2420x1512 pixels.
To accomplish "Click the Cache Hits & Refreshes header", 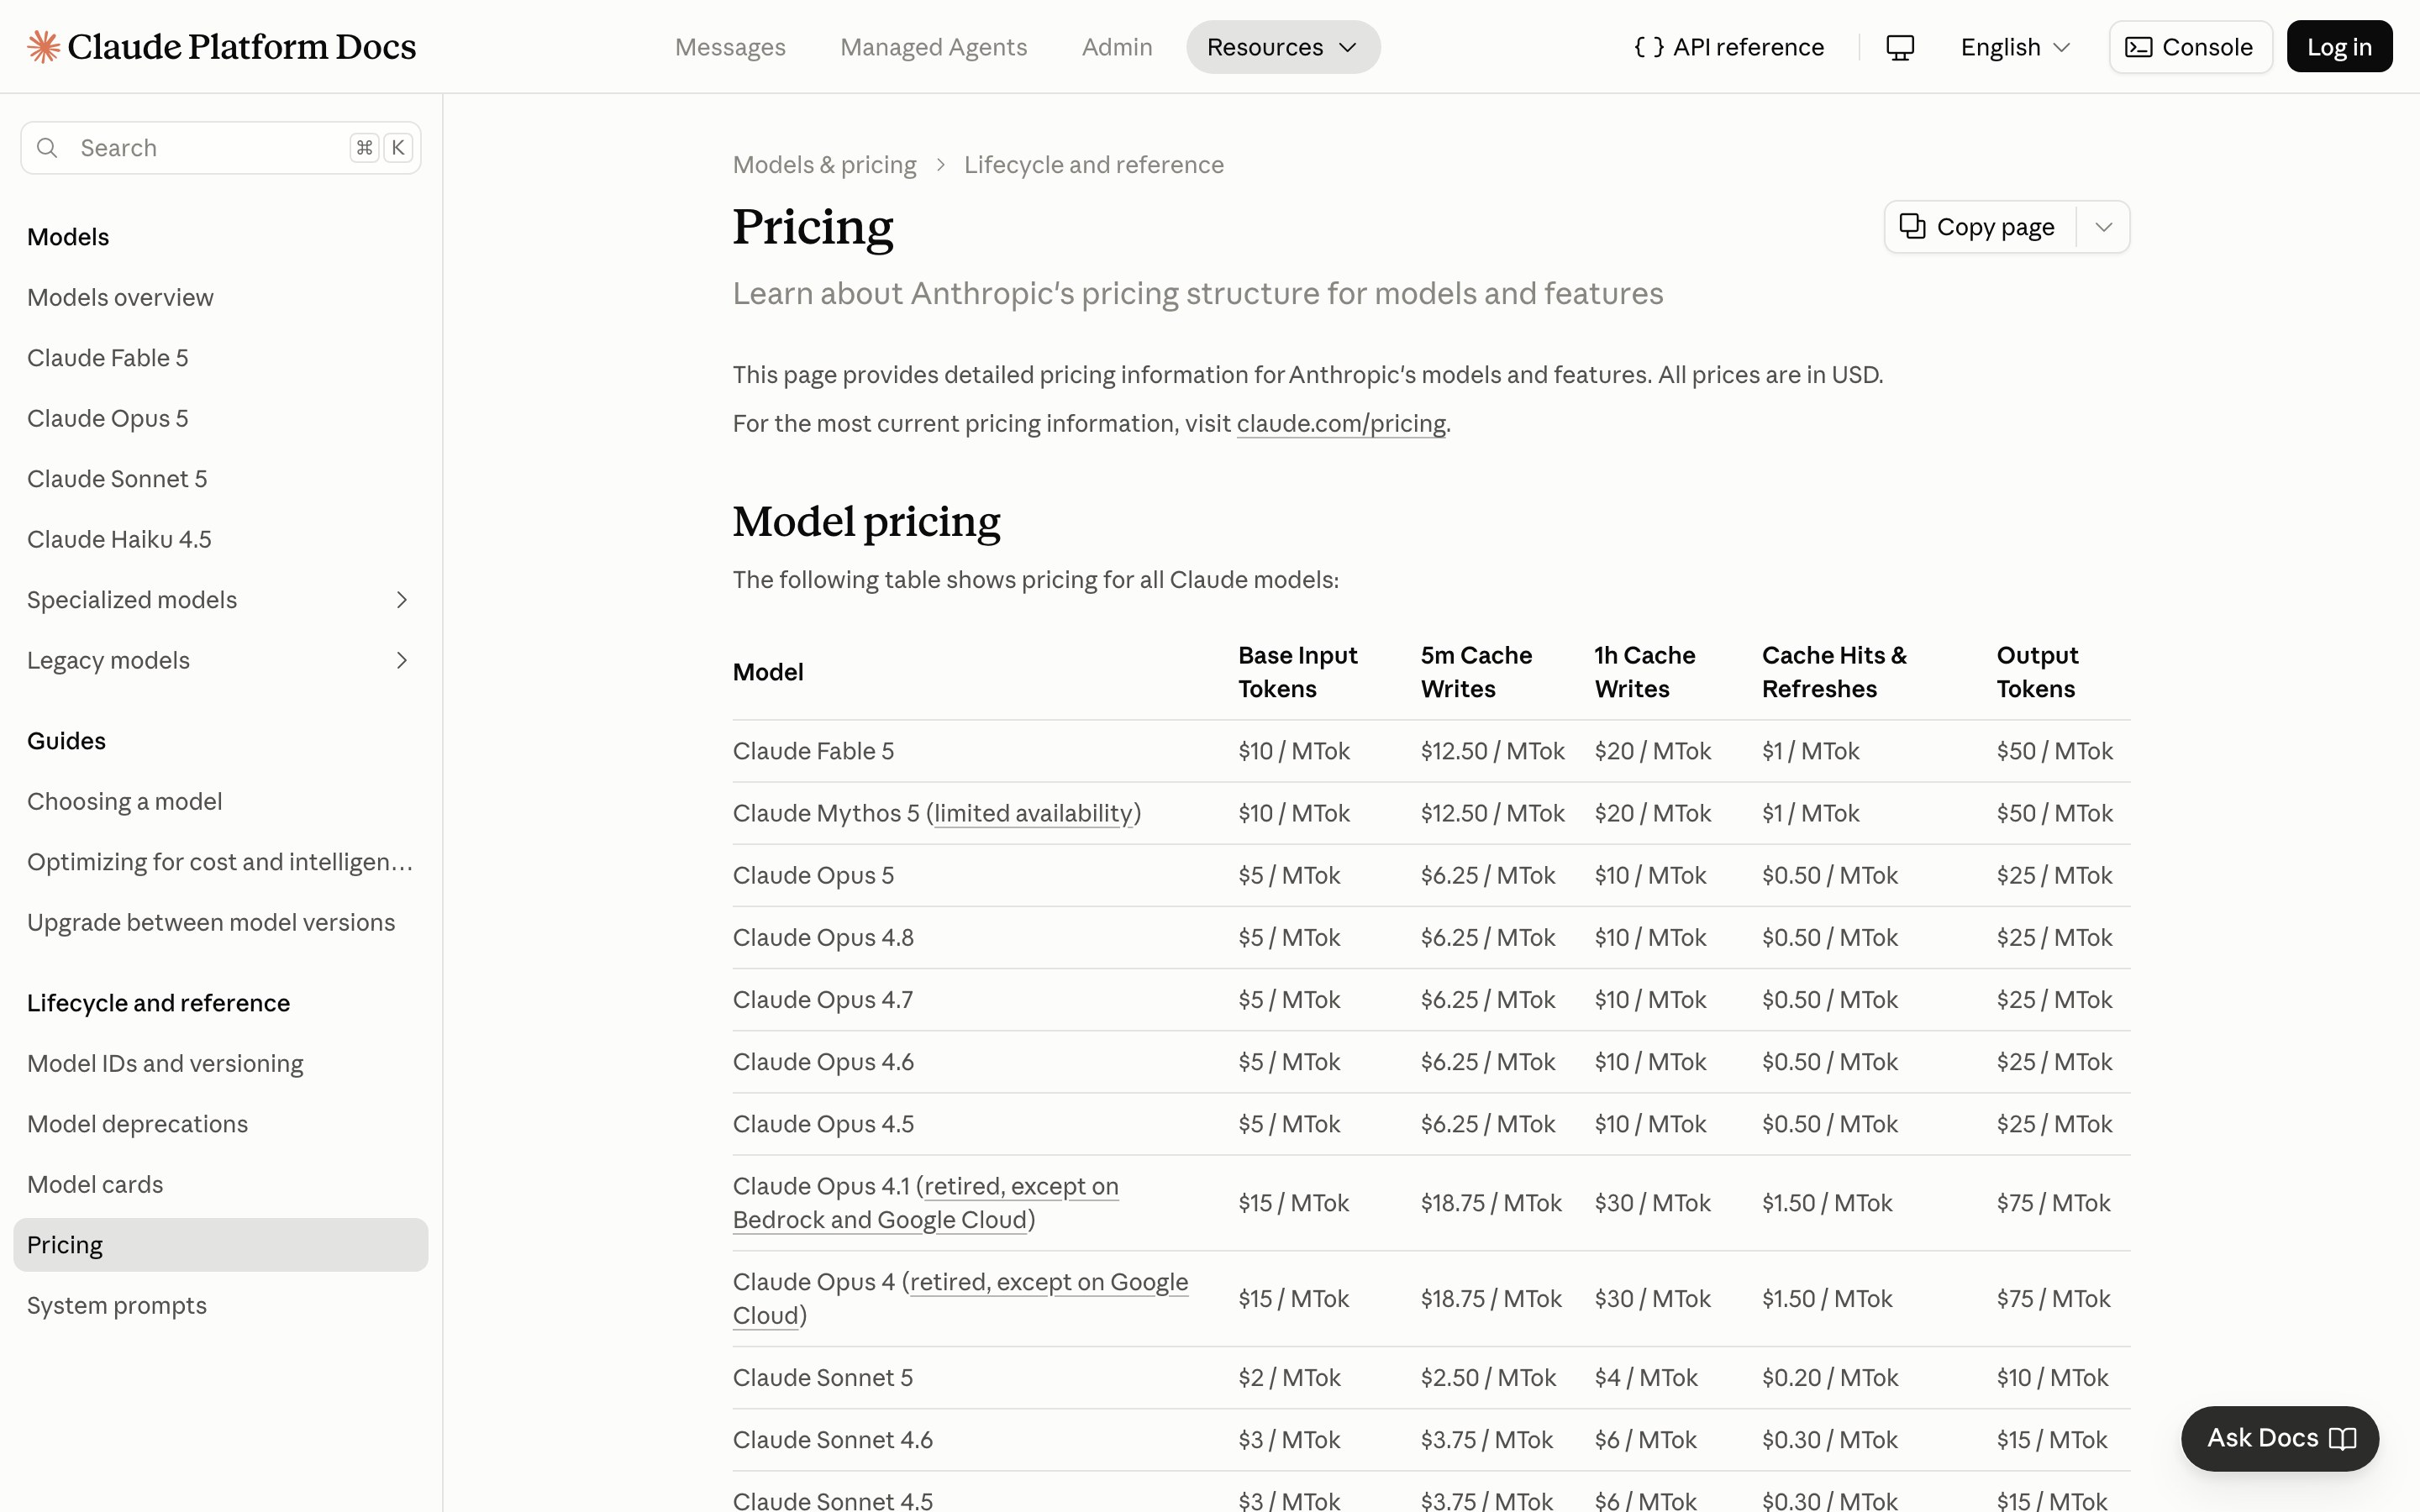I will click(1834, 672).
